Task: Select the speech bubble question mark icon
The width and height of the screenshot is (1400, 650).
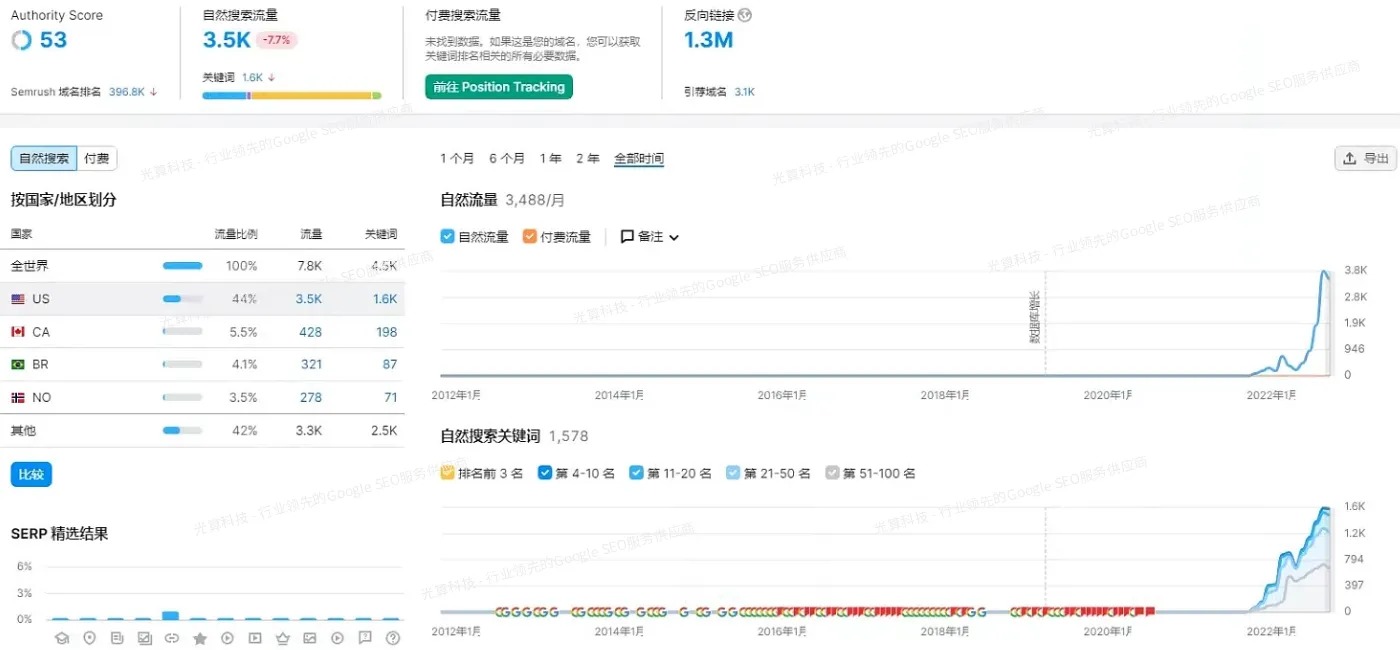Action: tap(365, 638)
